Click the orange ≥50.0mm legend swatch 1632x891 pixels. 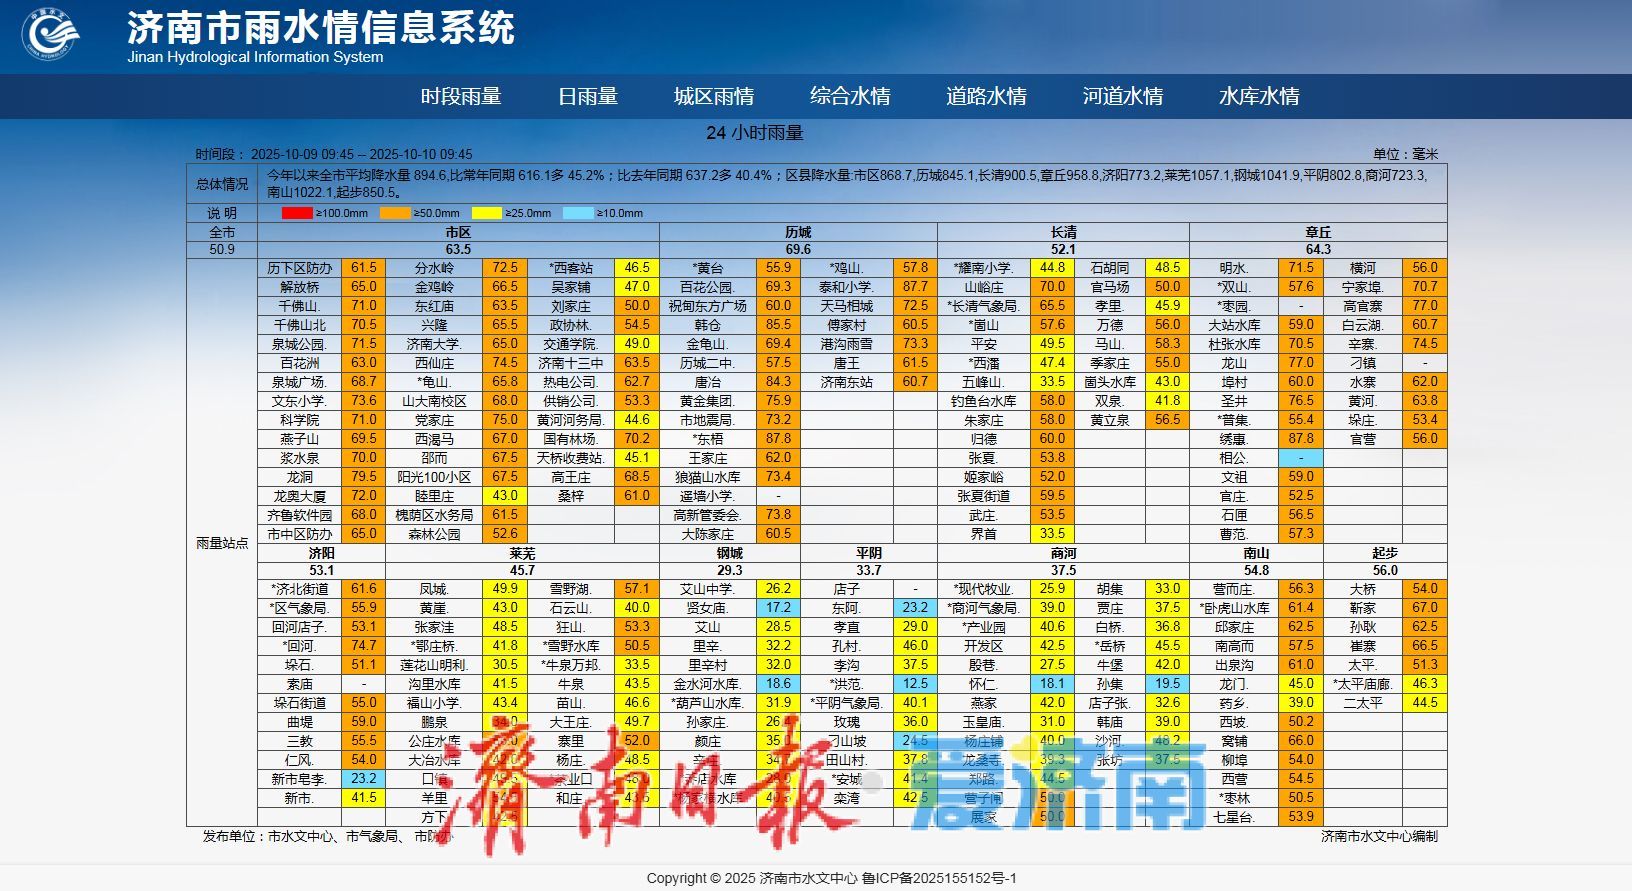click(x=395, y=213)
